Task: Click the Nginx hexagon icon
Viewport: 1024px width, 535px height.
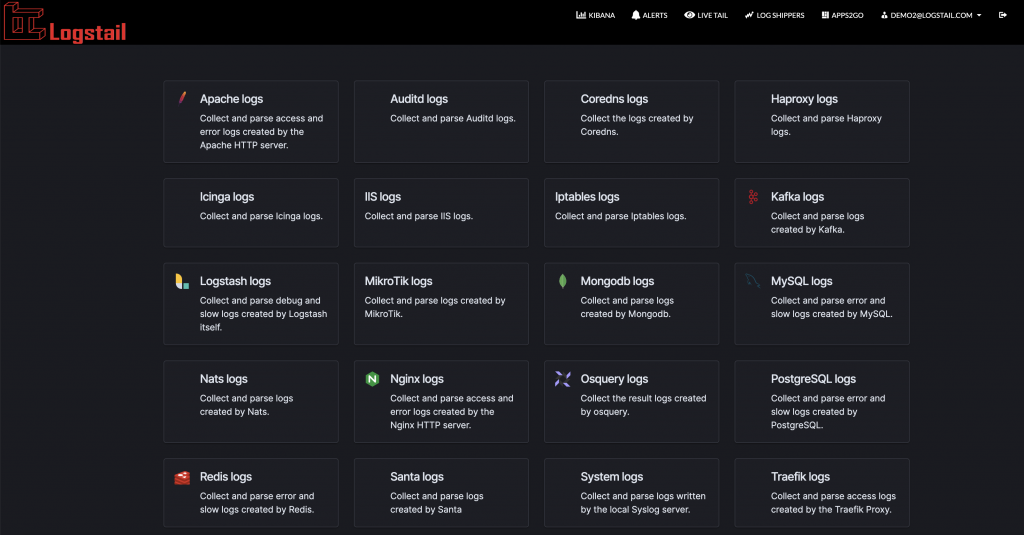Action: (372, 379)
